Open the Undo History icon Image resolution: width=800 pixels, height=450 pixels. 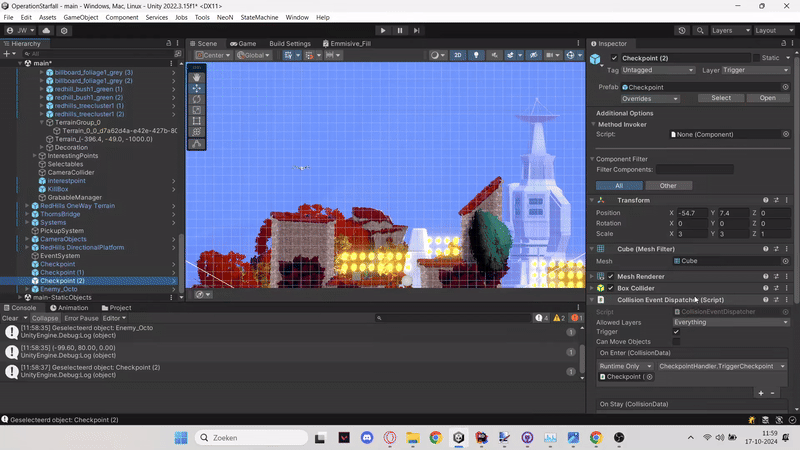pyautogui.click(x=684, y=31)
